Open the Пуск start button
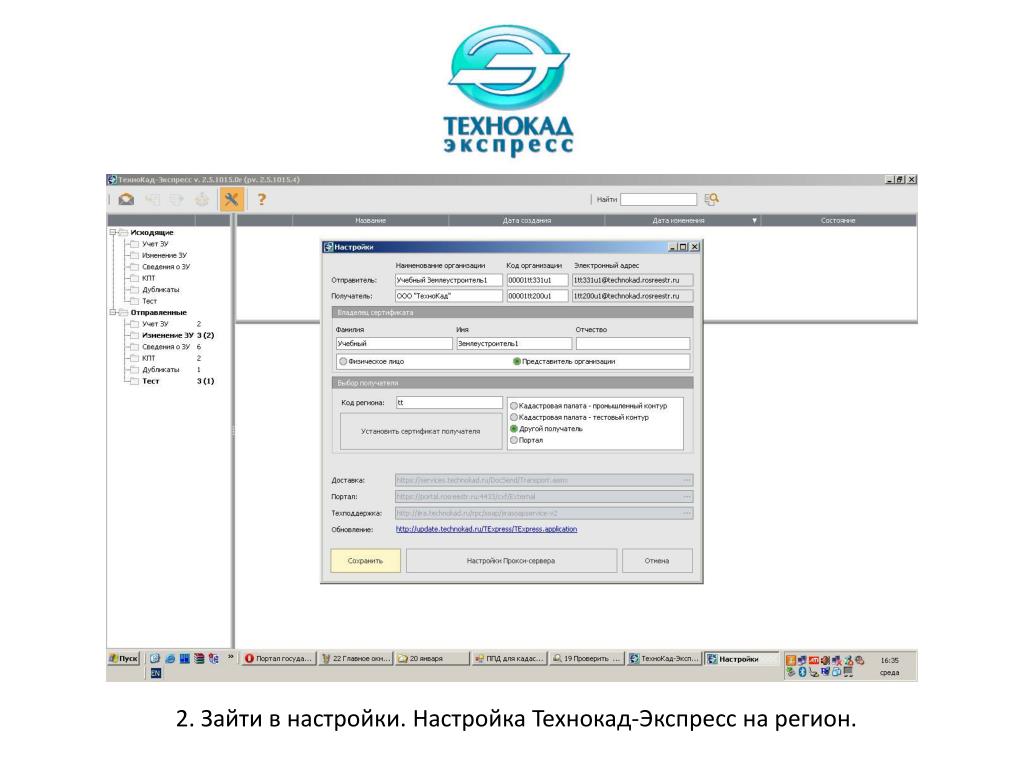The image size is (1024, 768). pyautogui.click(x=123, y=658)
